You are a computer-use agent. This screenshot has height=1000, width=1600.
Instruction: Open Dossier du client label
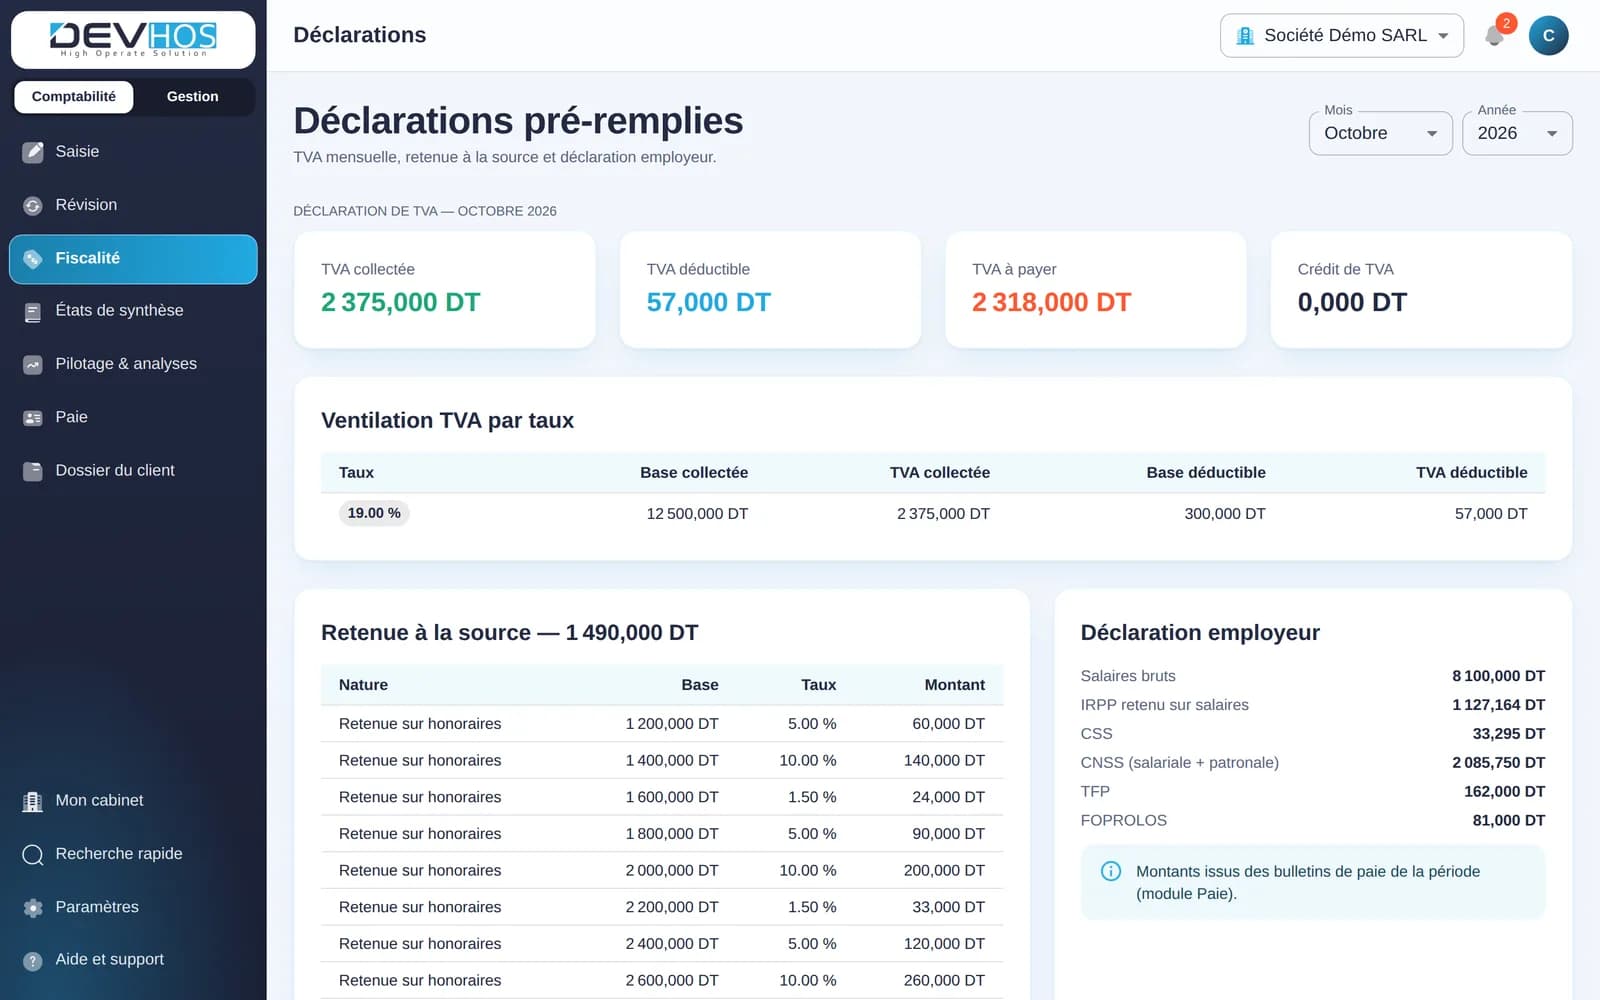(115, 470)
